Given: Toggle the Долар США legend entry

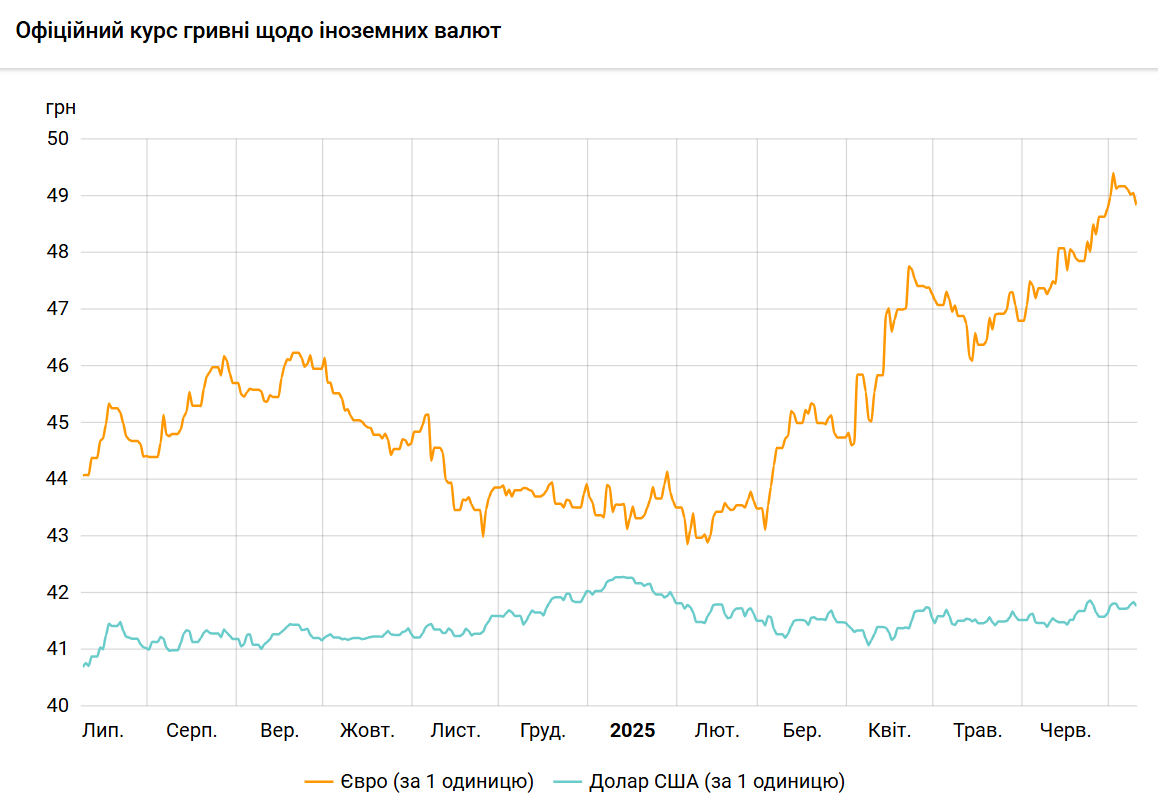Looking at the screenshot, I should [717, 780].
